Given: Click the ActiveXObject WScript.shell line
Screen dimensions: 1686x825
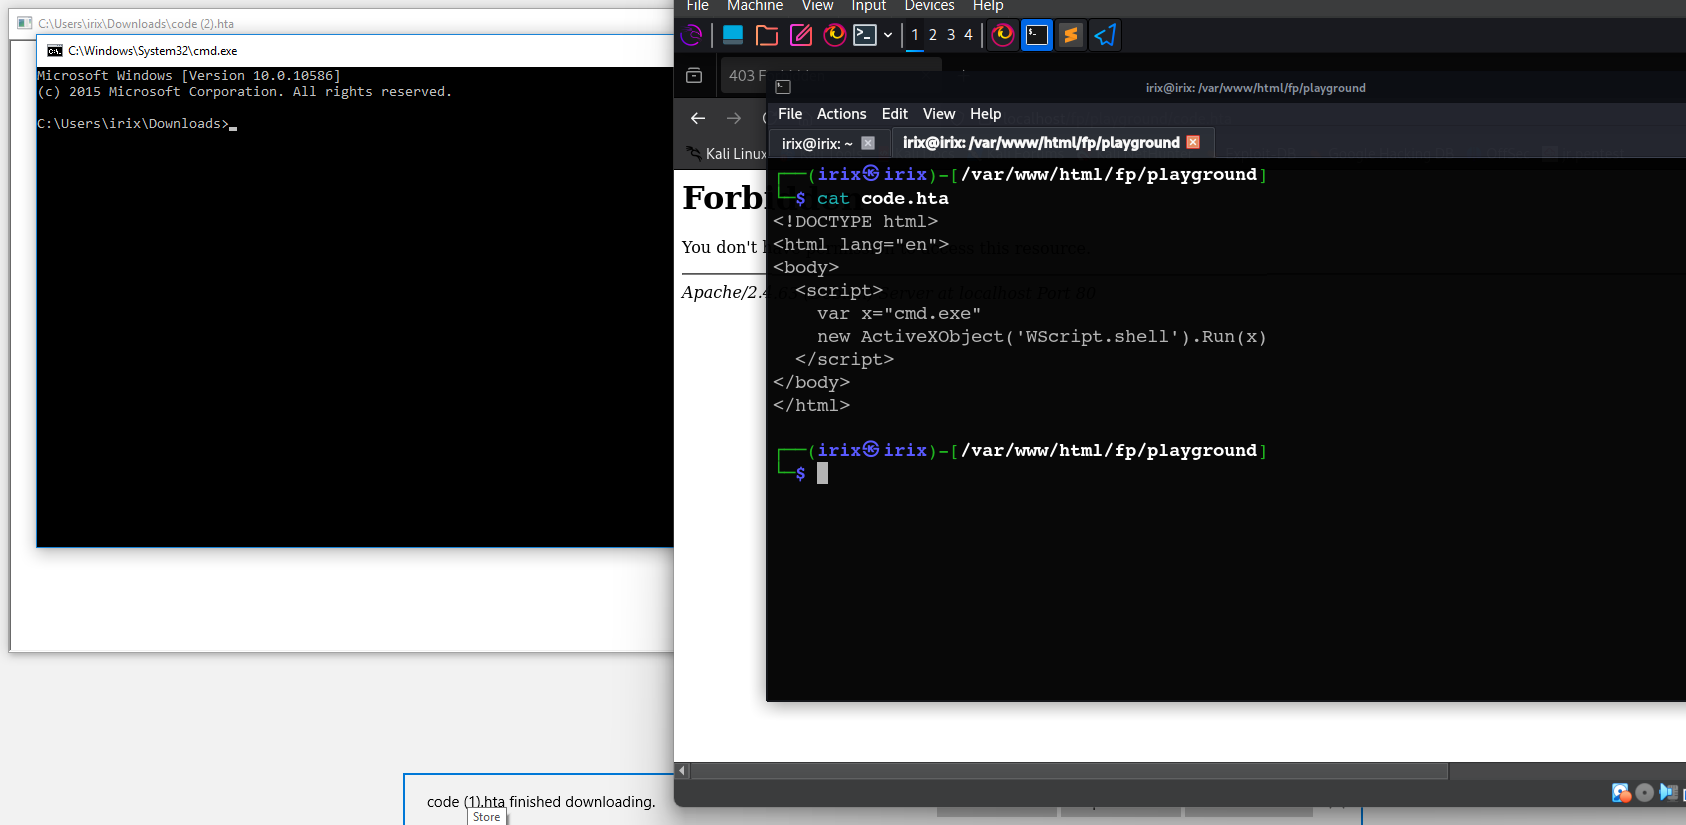Looking at the screenshot, I should (1041, 337).
